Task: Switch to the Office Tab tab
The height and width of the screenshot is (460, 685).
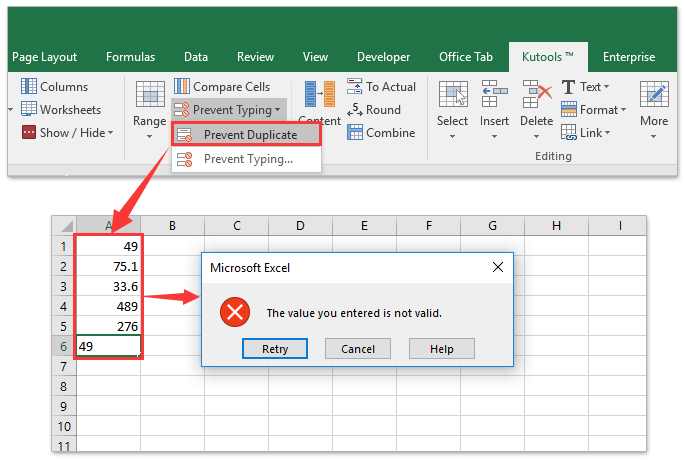Action: (x=466, y=57)
